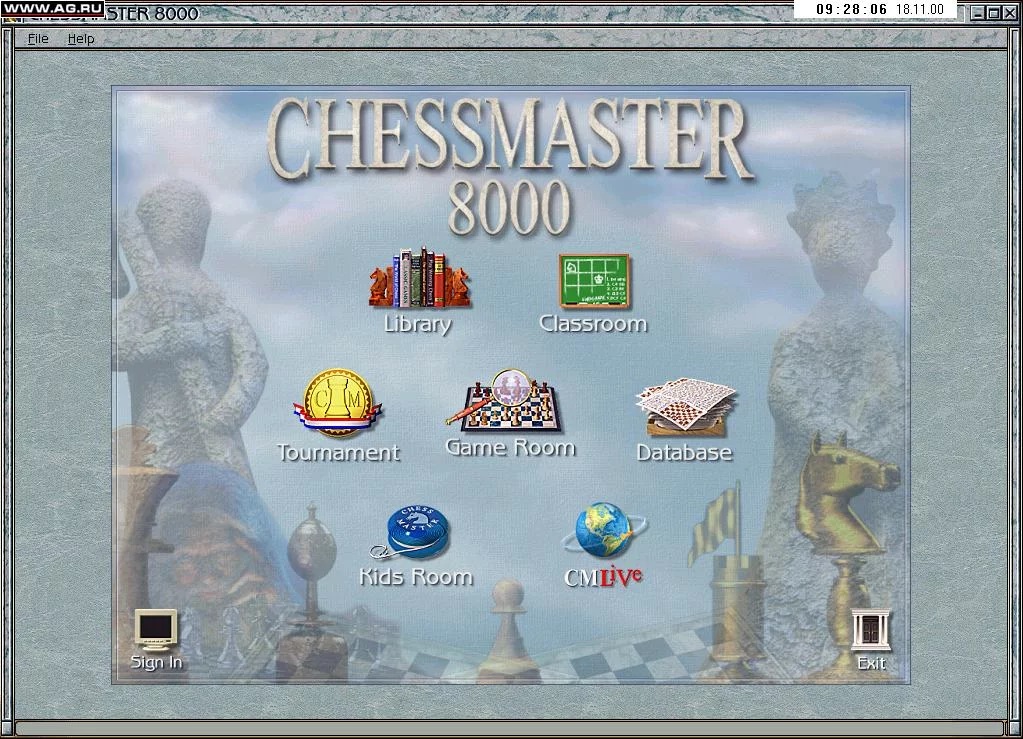Open the Library bookshelf icon

[420, 278]
